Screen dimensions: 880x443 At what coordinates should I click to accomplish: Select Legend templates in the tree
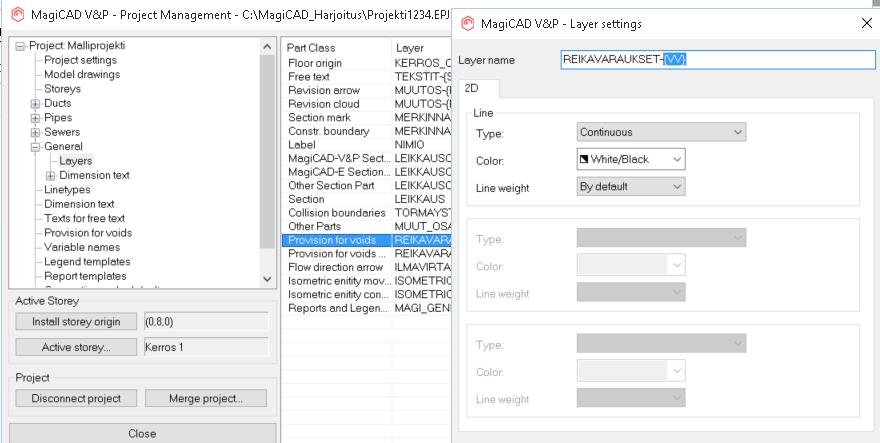click(87, 262)
